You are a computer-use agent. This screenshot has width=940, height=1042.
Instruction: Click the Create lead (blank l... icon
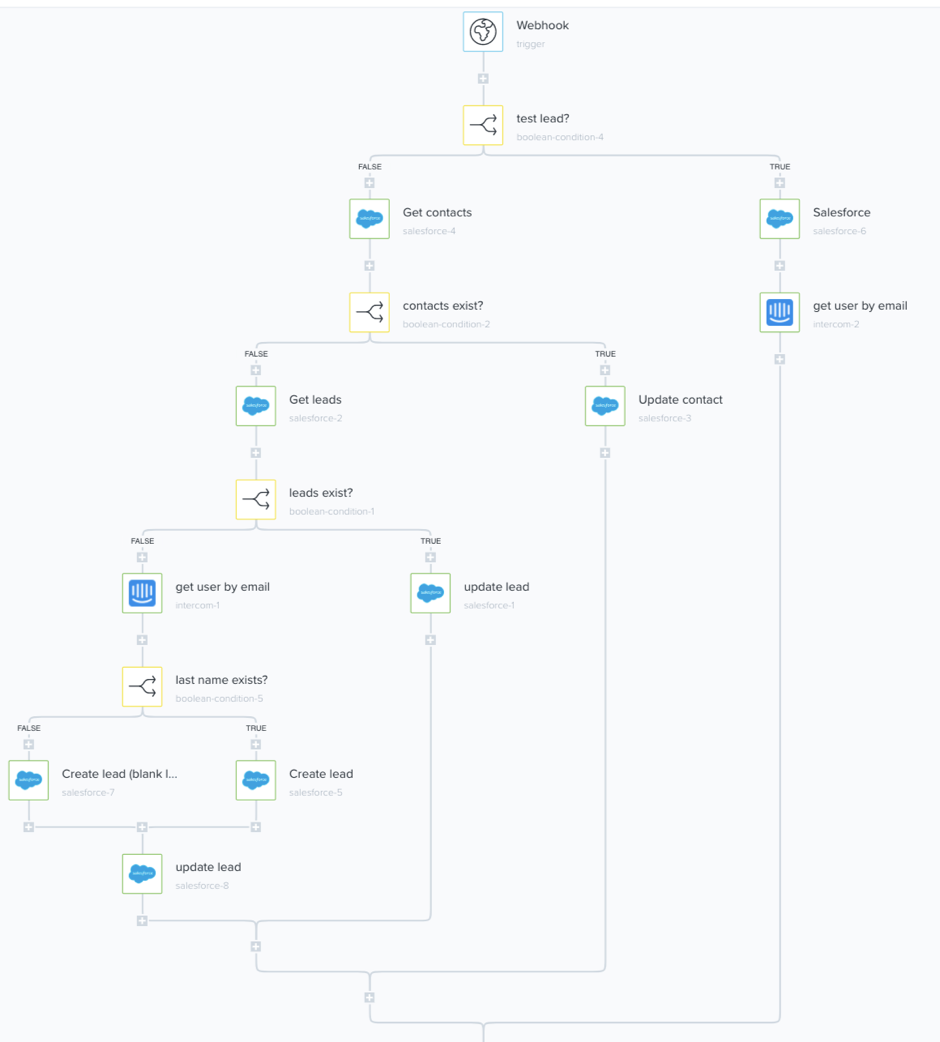click(x=29, y=780)
